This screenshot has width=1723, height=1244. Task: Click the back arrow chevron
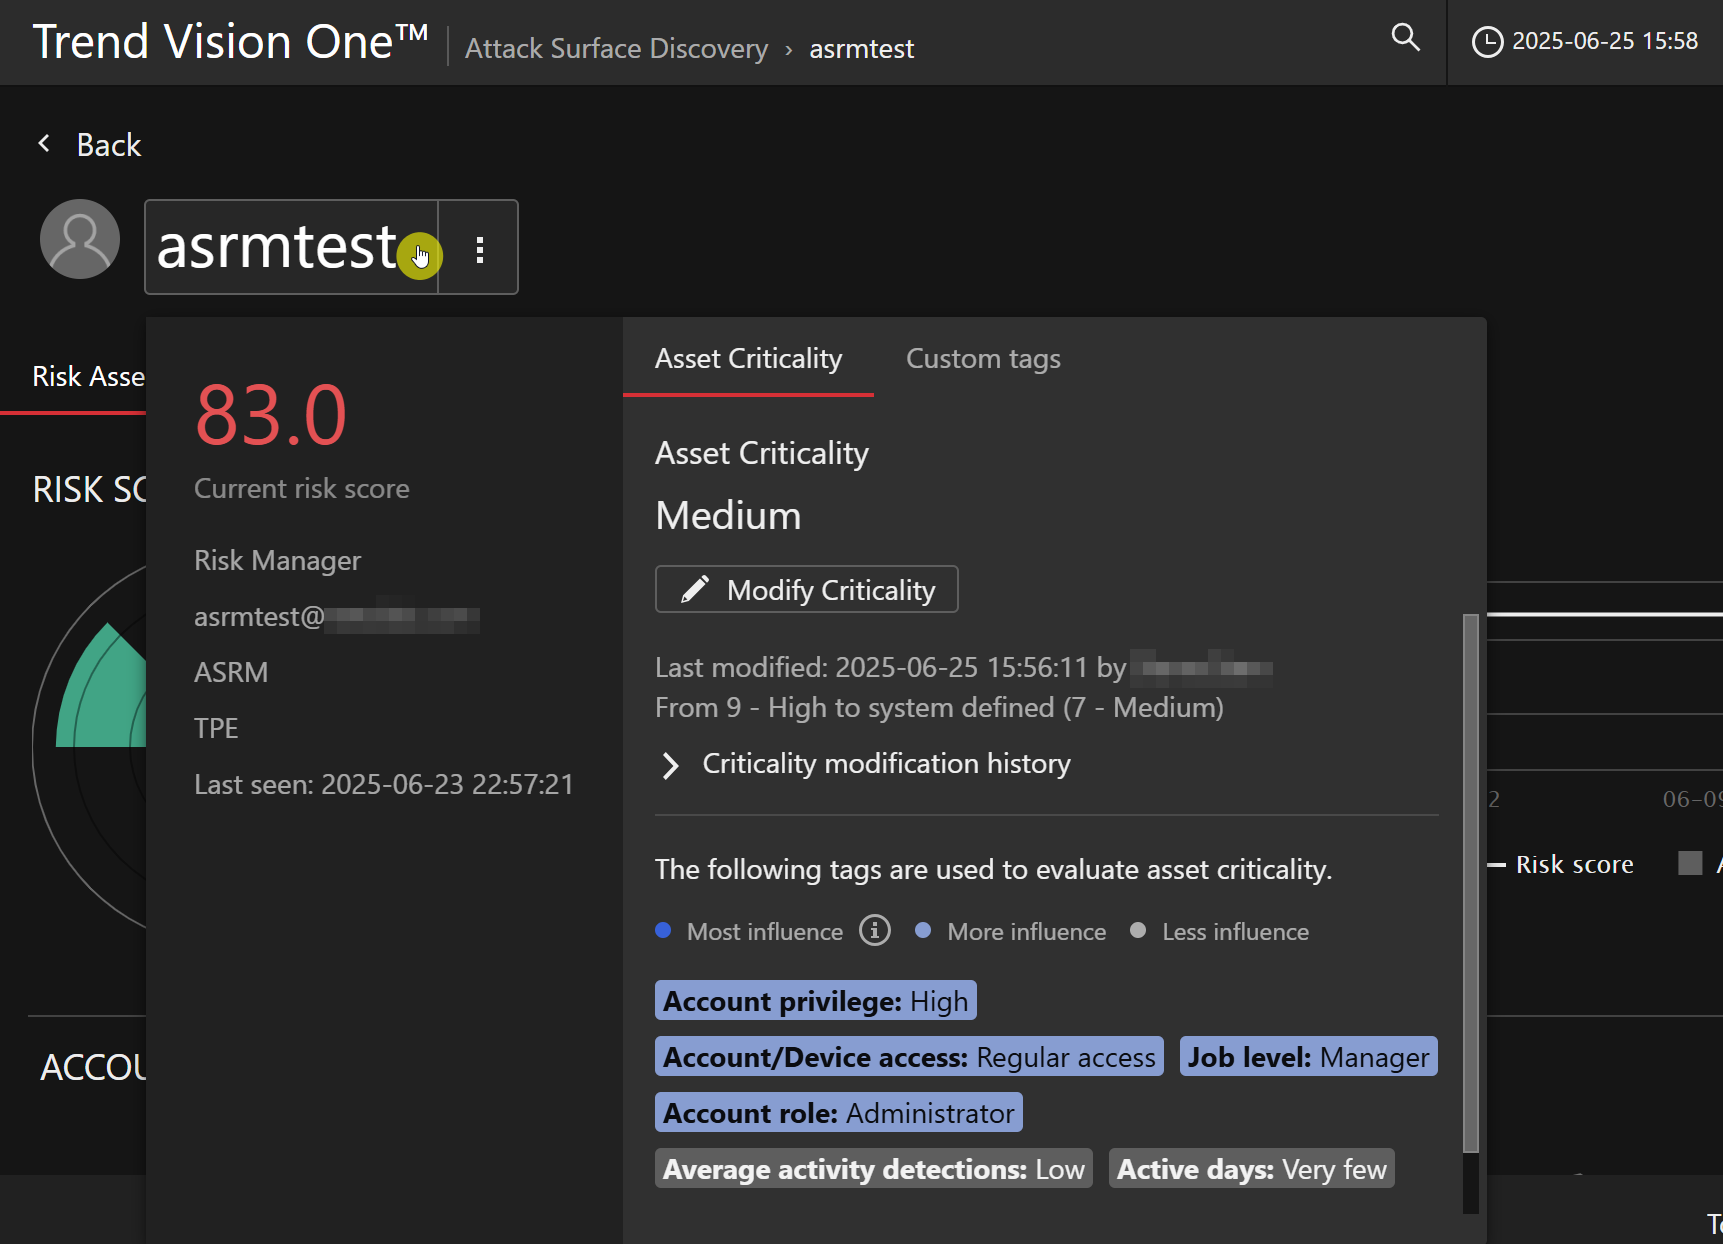(44, 144)
